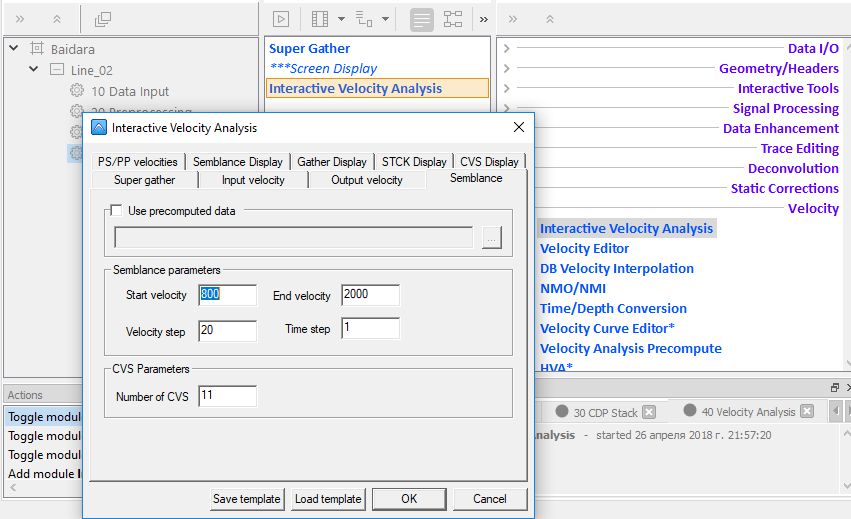Show more flow toolbar items chevron
851x519 pixels.
click(484, 20)
